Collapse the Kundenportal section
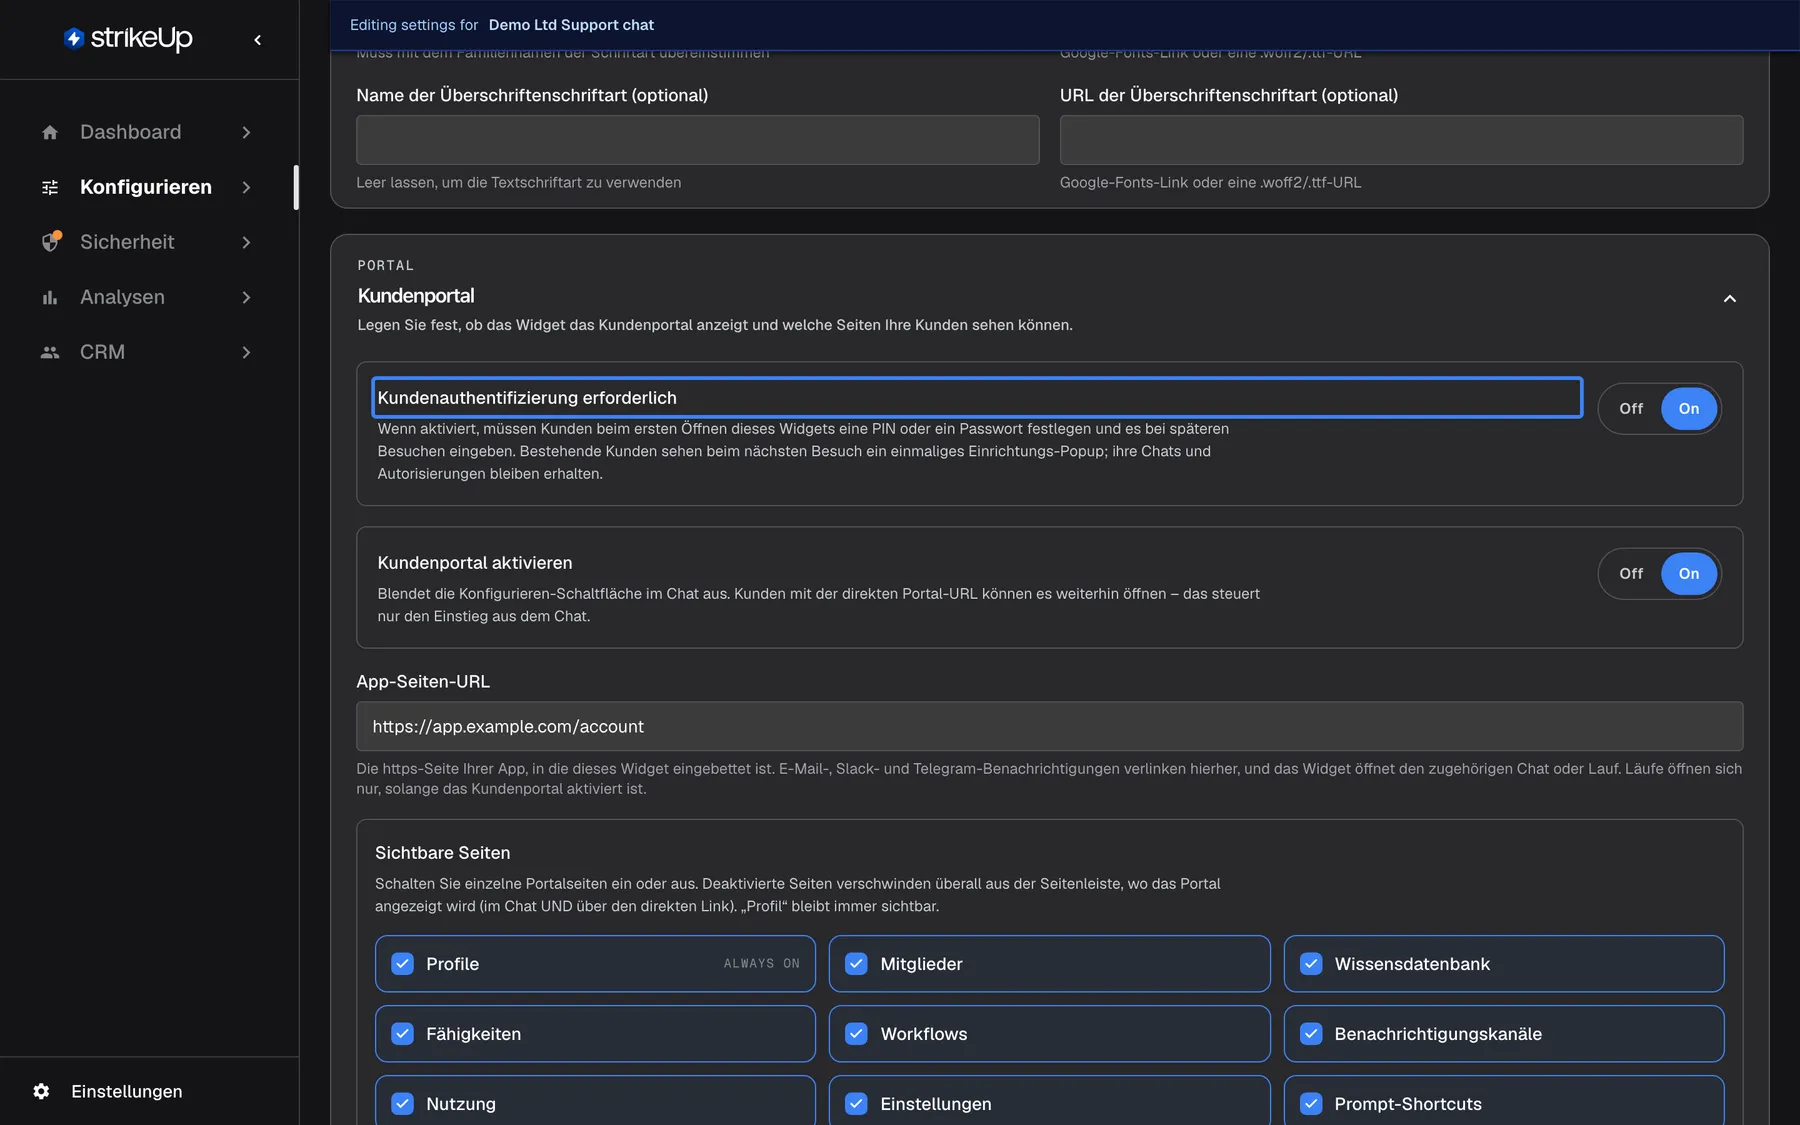Viewport: 1800px width, 1125px height. [x=1729, y=298]
